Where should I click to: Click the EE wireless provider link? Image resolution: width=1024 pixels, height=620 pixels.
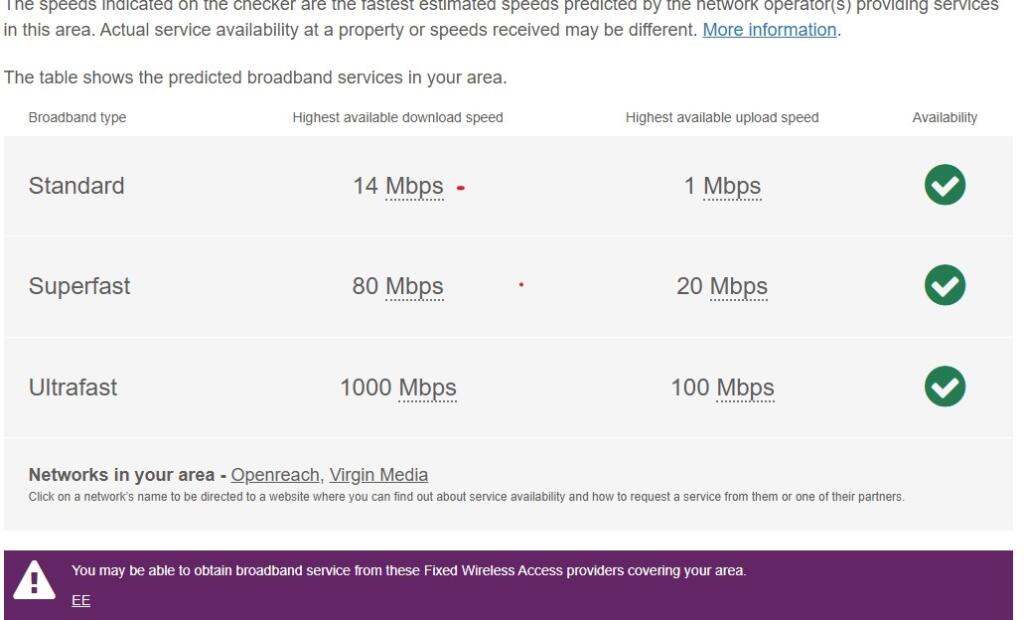pos(81,601)
